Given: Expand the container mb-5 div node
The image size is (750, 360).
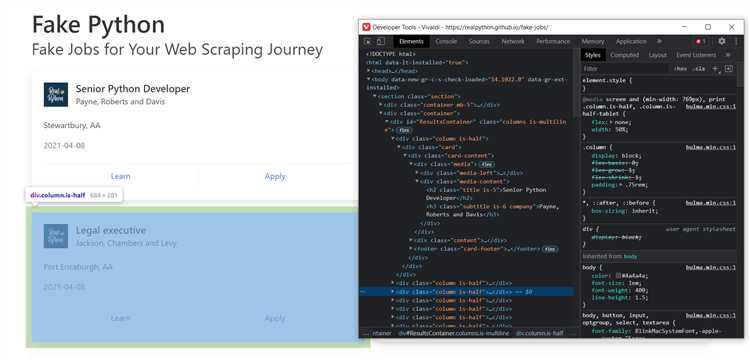Looking at the screenshot, I should point(381,105).
